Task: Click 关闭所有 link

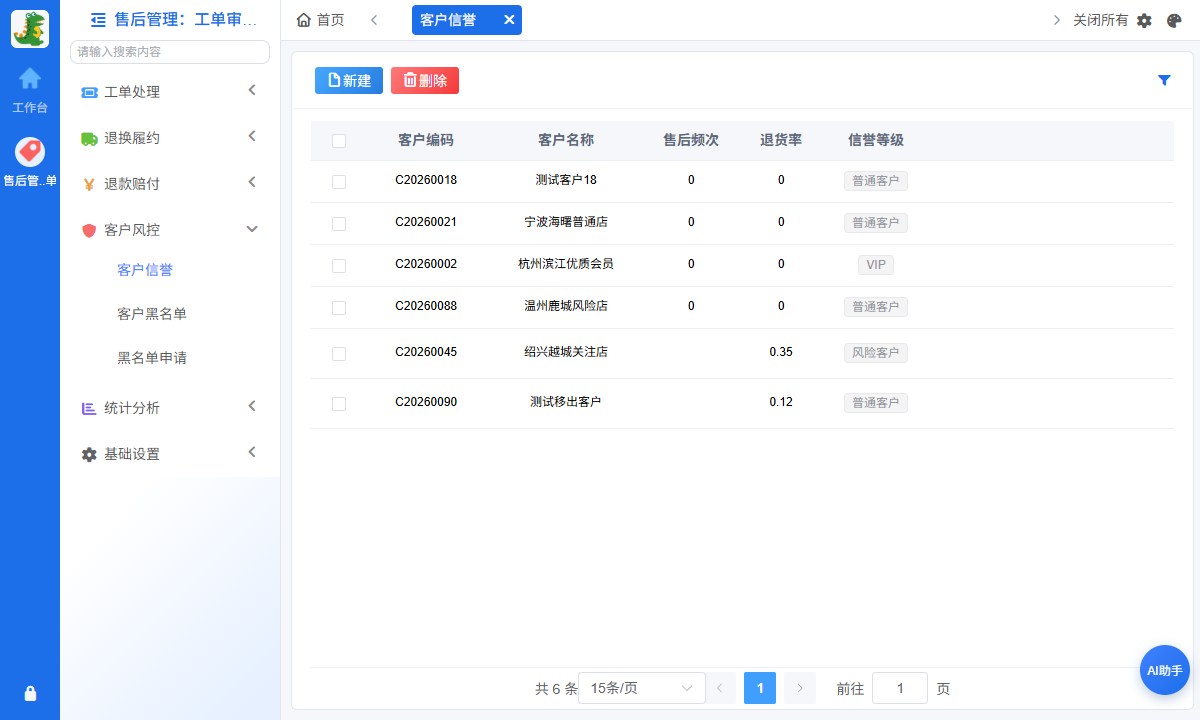Action: 1100,20
